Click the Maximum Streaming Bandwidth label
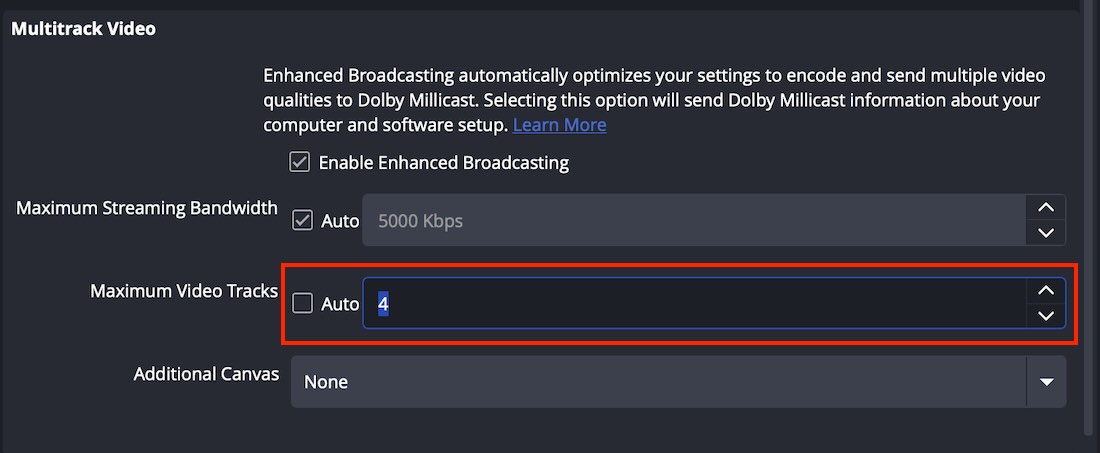Image resolution: width=1100 pixels, height=453 pixels. [147, 208]
